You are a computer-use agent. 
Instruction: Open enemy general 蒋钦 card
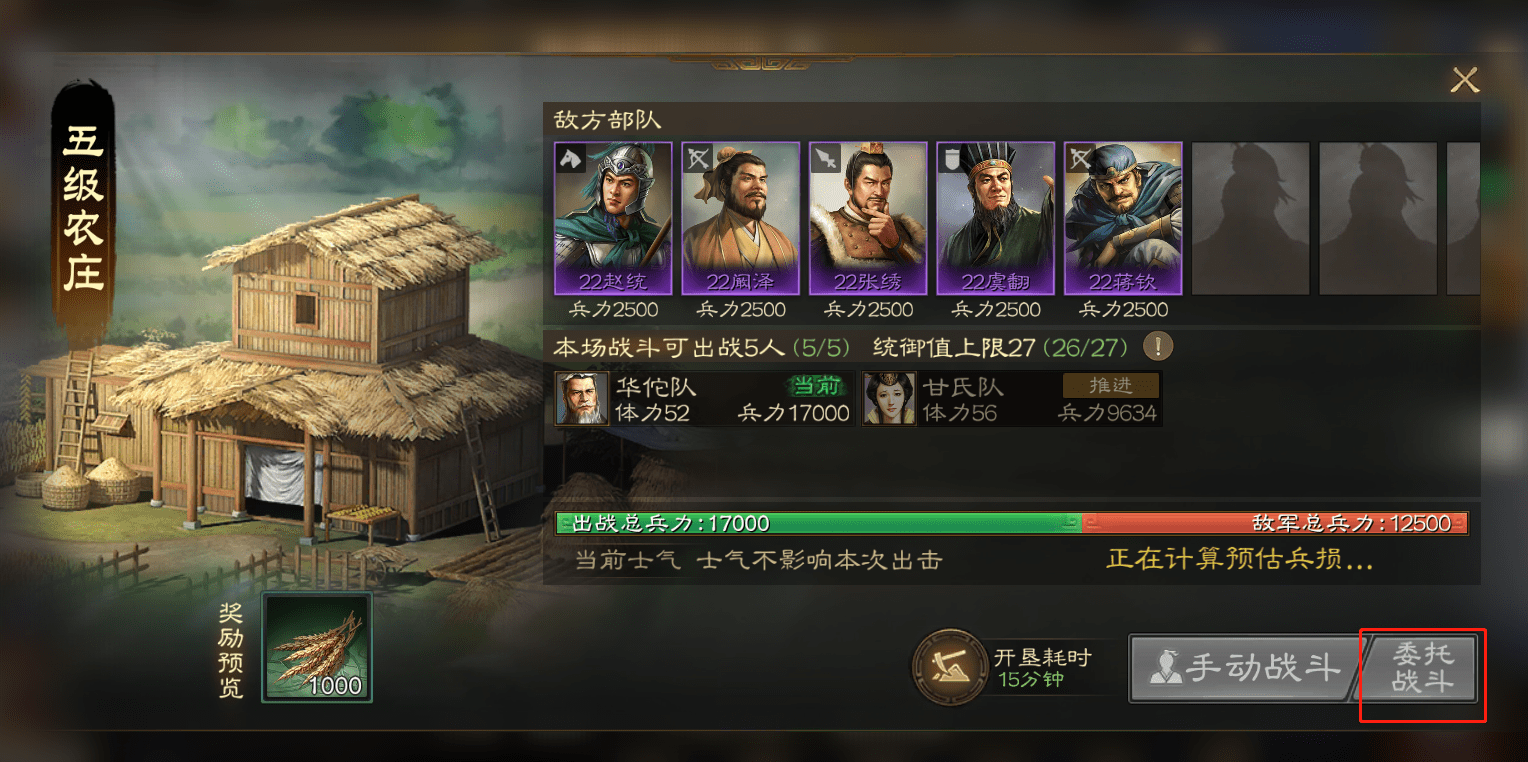(x=1123, y=219)
